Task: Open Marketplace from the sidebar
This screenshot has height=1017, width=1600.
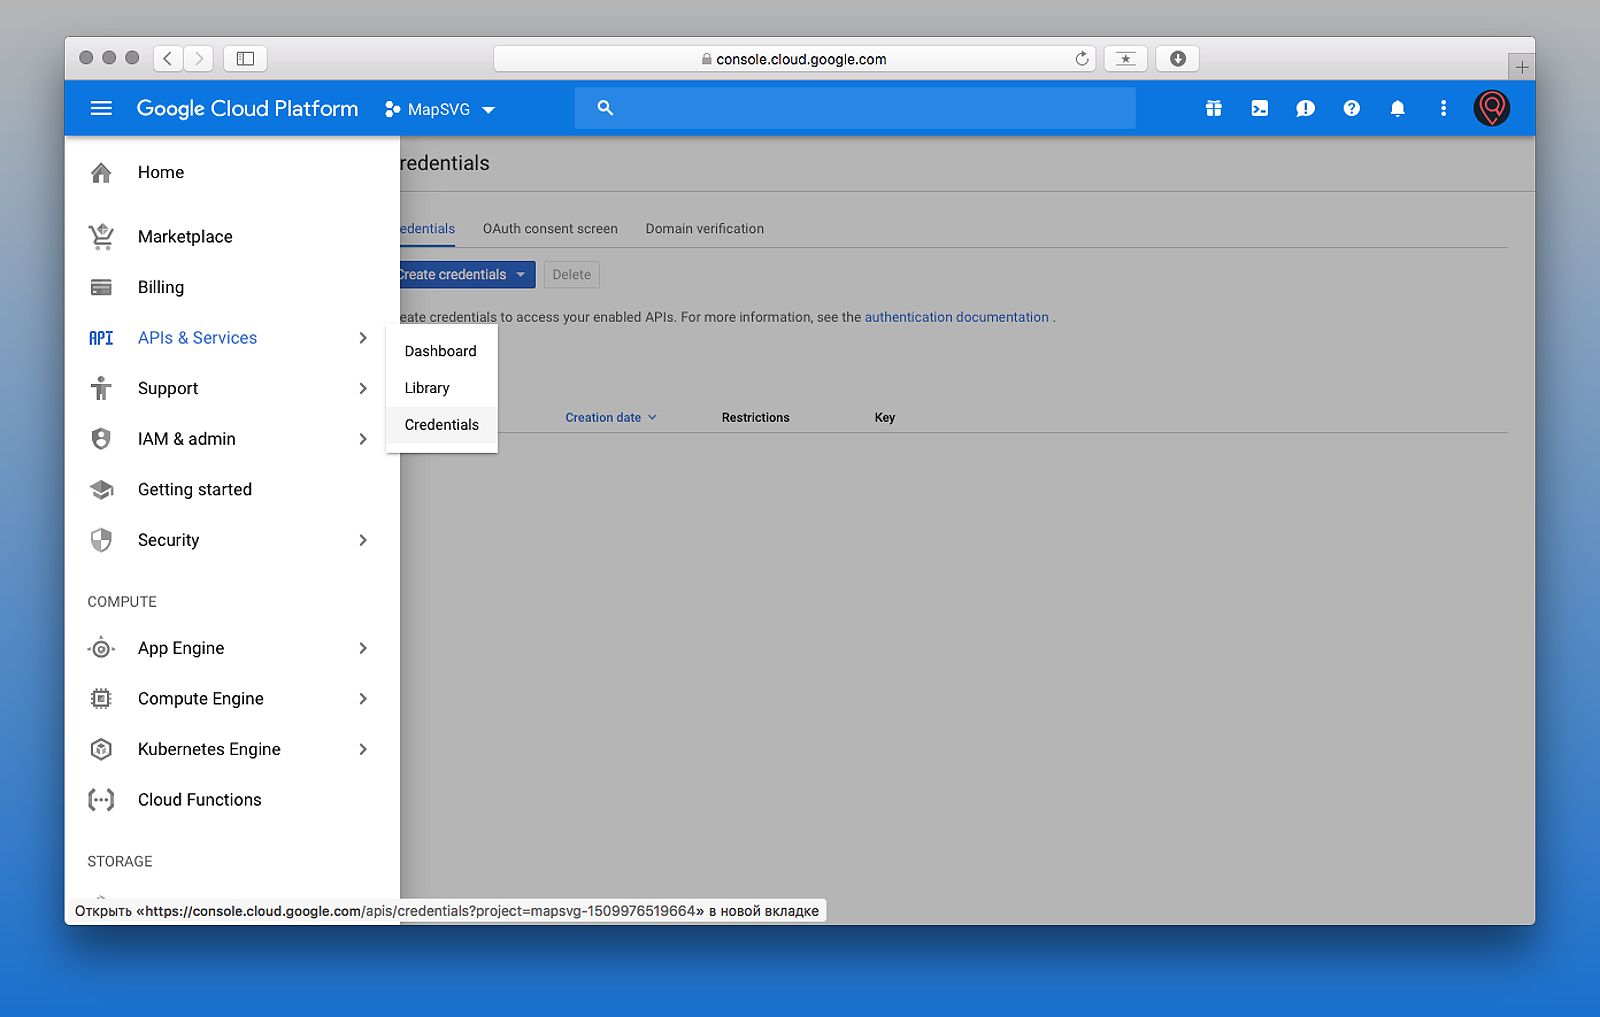Action: click(185, 237)
